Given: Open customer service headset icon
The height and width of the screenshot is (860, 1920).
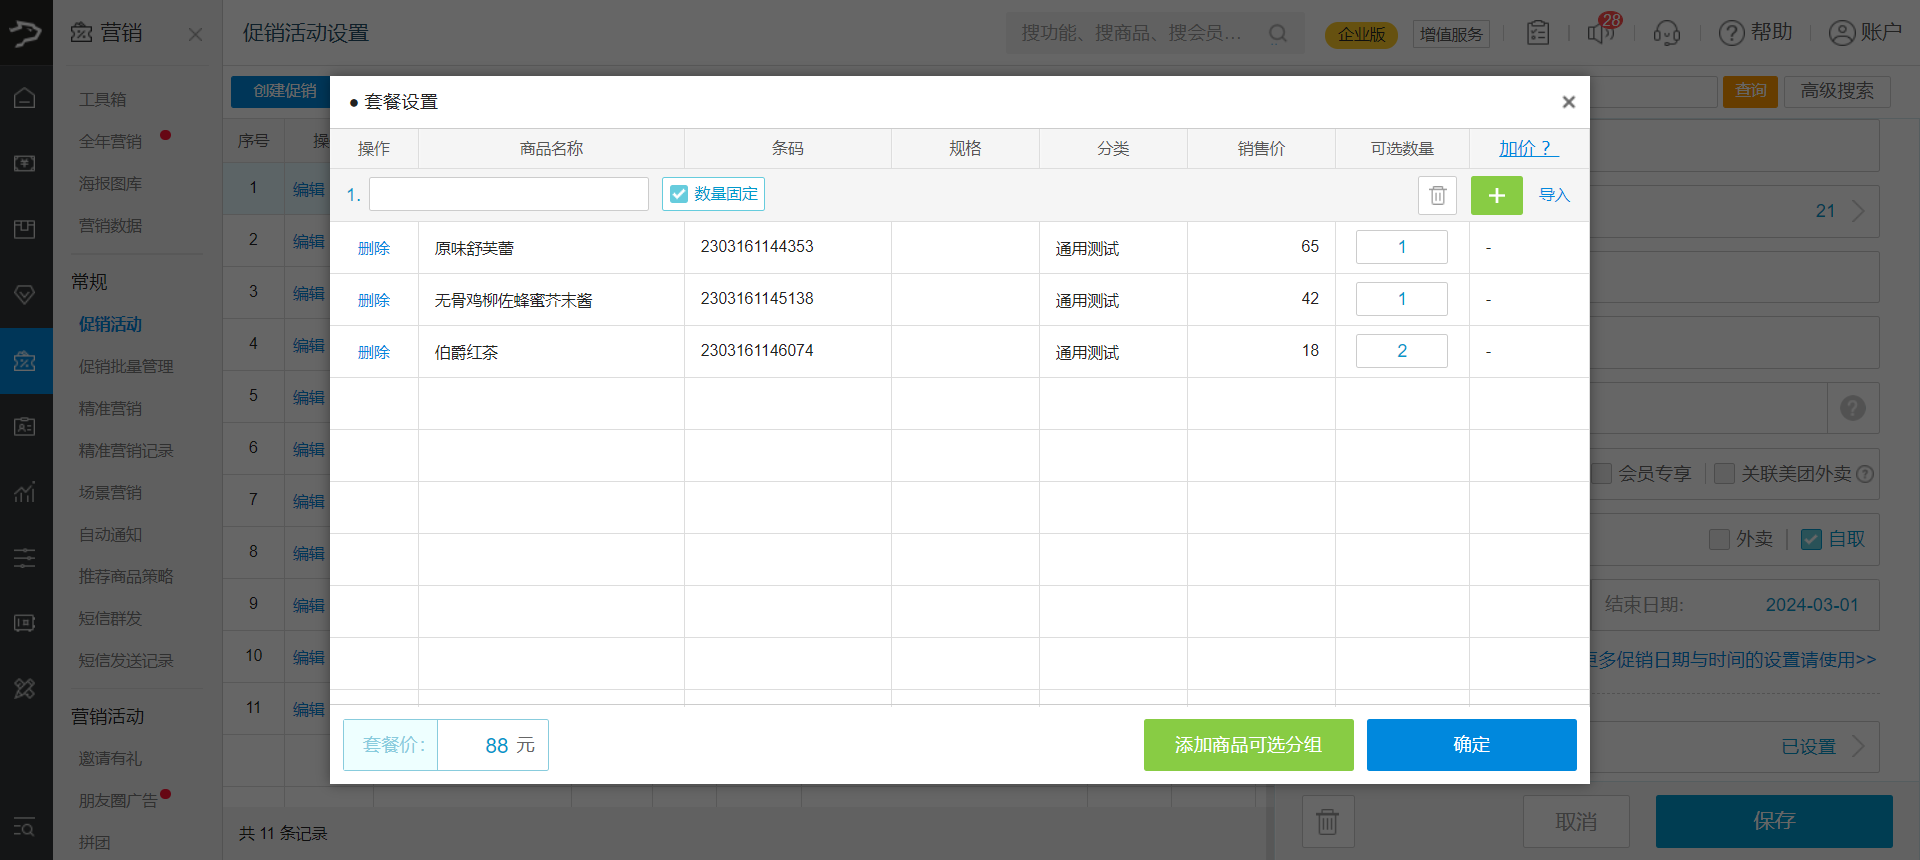Looking at the screenshot, I should [x=1667, y=33].
